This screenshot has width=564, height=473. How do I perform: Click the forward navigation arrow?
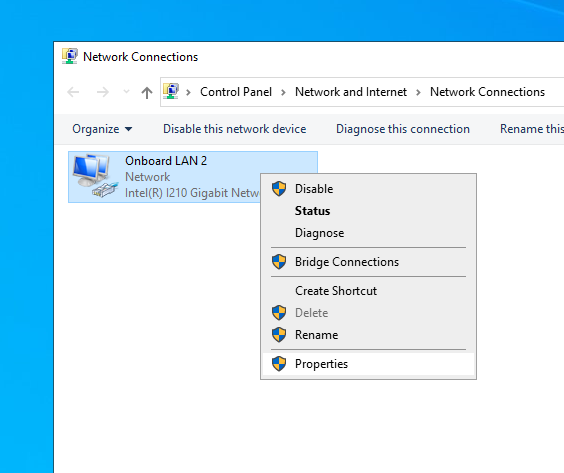coord(103,92)
